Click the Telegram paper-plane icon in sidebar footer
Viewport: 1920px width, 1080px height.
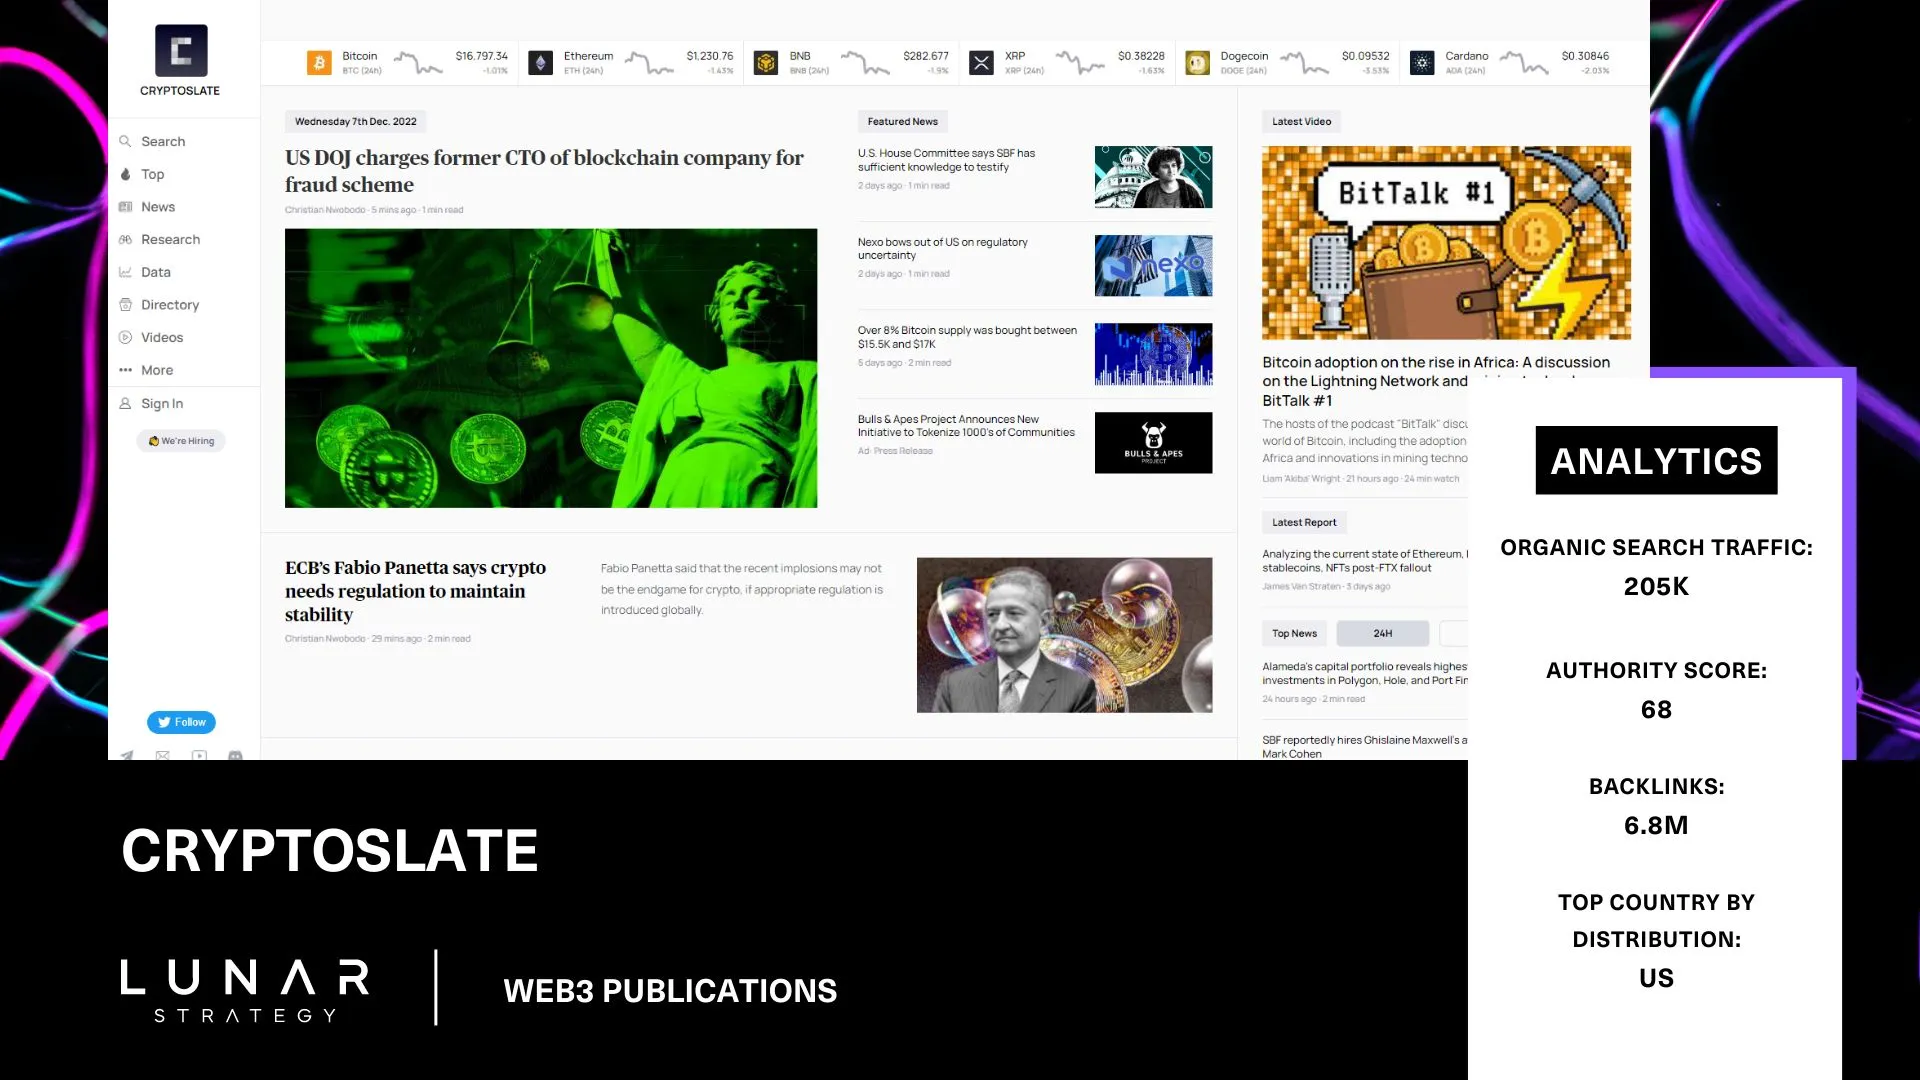pyautogui.click(x=127, y=755)
